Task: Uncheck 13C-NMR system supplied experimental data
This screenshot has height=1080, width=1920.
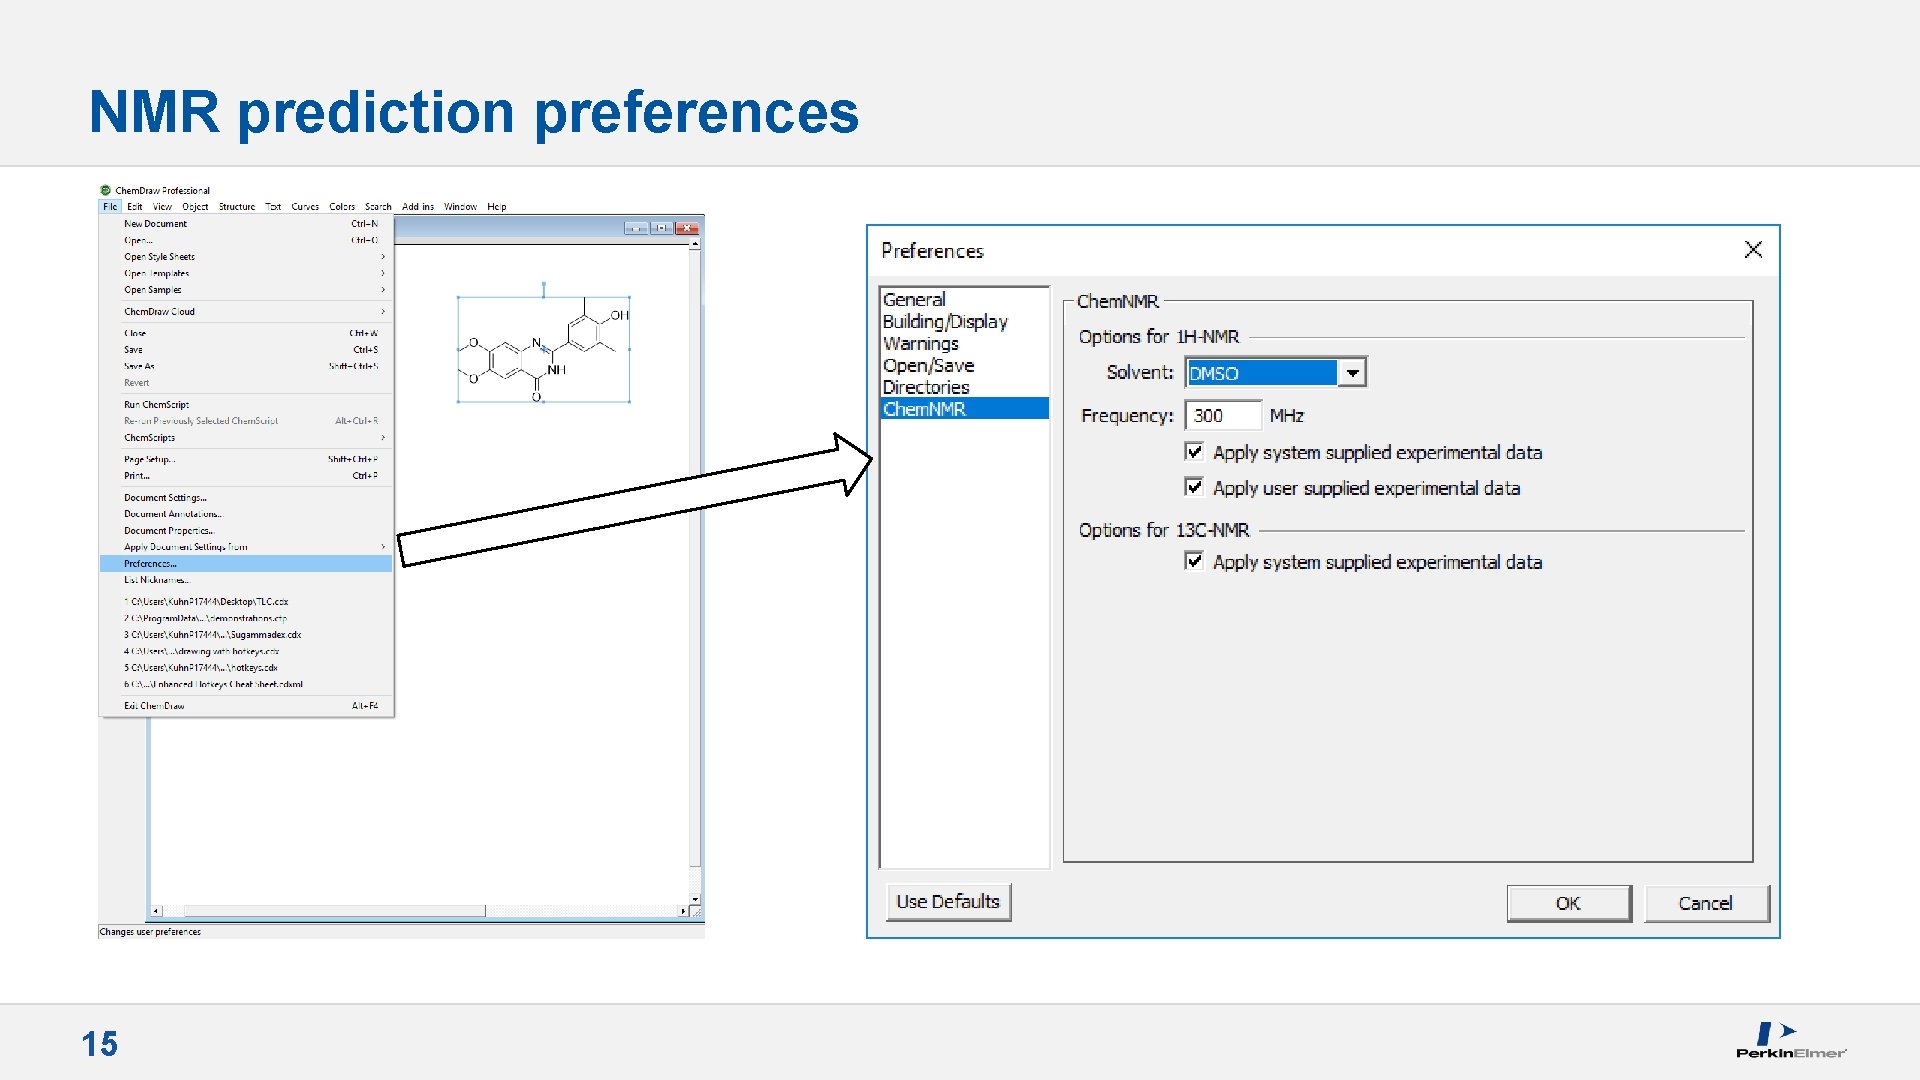Action: 1194,561
